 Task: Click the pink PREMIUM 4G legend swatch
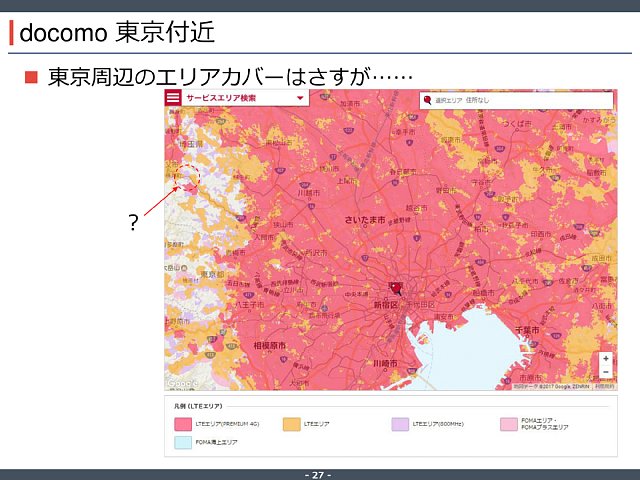(x=183, y=424)
